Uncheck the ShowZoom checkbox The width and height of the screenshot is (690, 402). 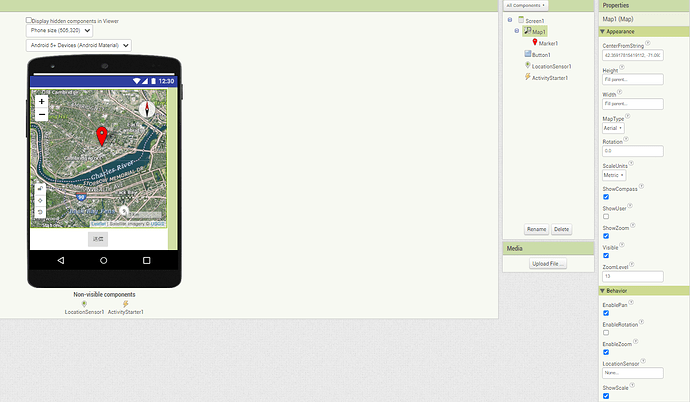coord(606,236)
